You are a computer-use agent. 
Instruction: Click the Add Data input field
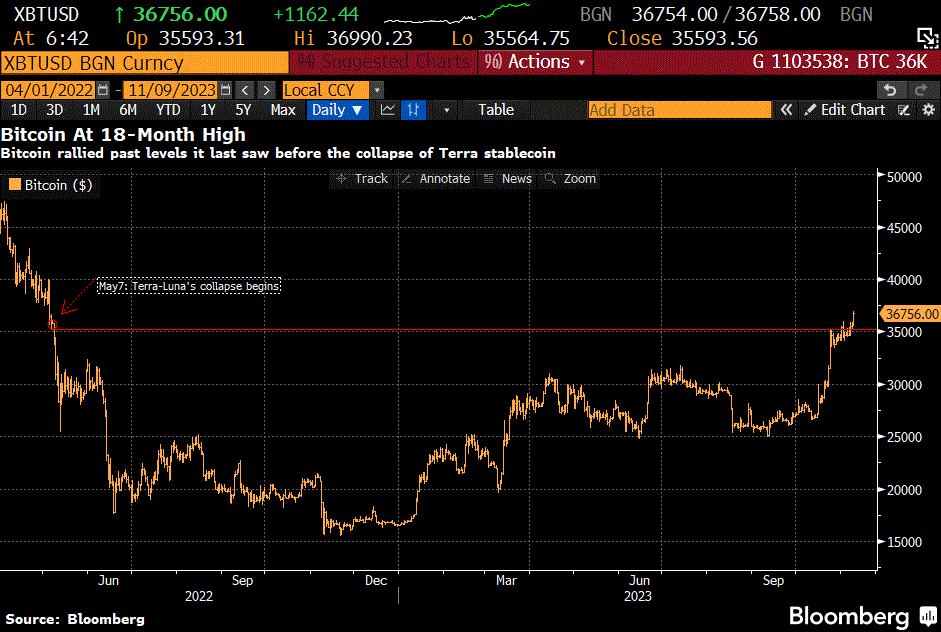[679, 110]
